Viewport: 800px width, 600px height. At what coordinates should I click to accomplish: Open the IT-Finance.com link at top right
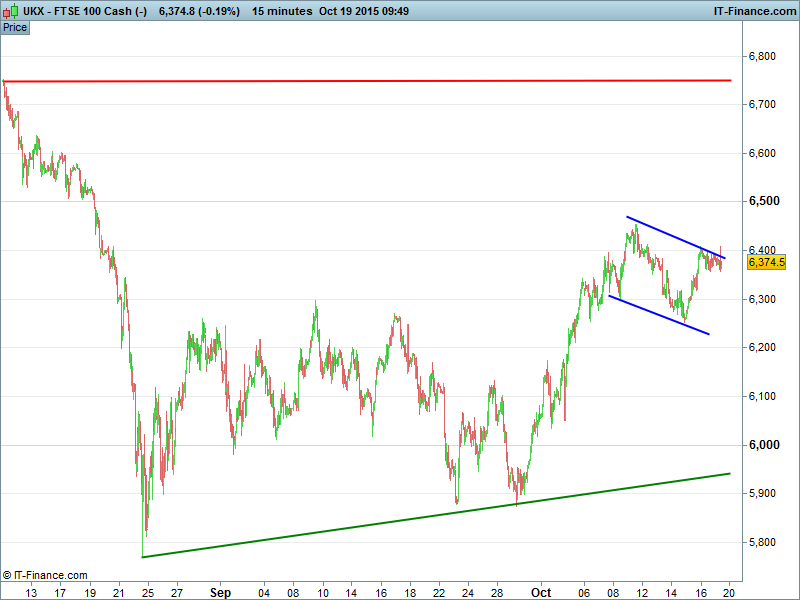click(753, 10)
